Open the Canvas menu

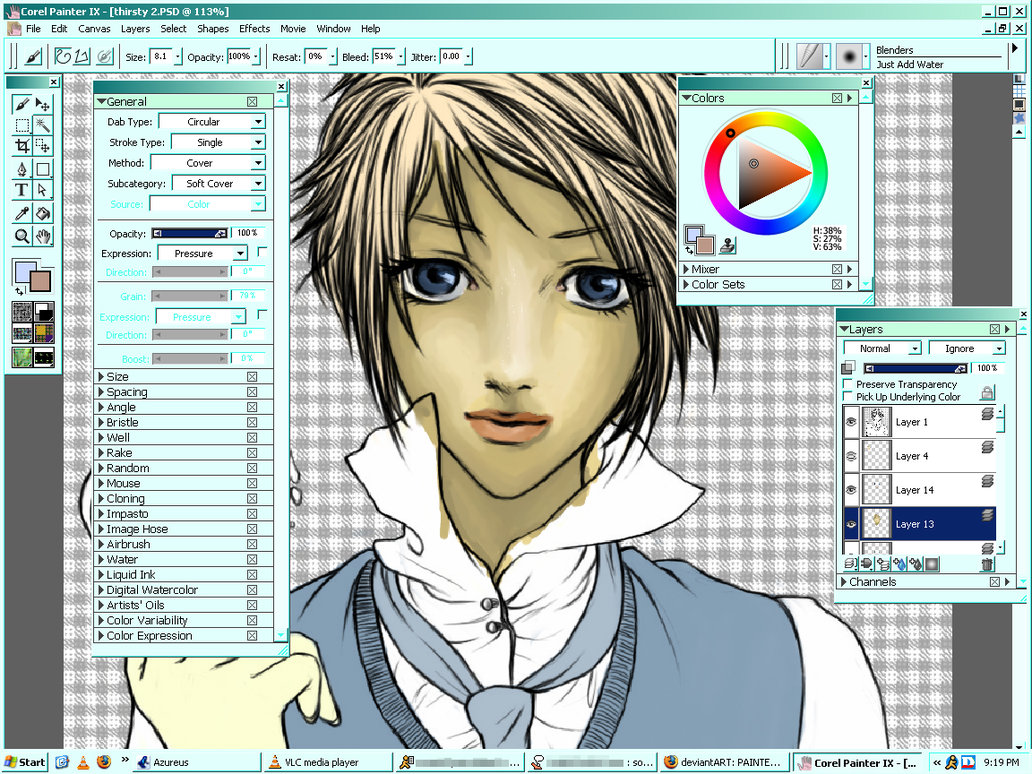click(x=94, y=29)
